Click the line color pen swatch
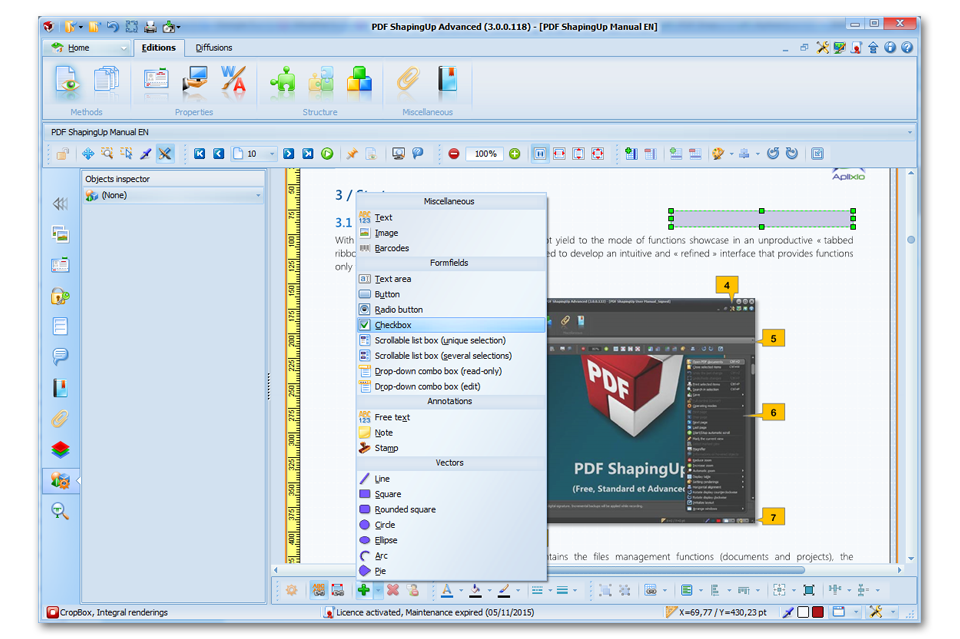 pos(503,590)
